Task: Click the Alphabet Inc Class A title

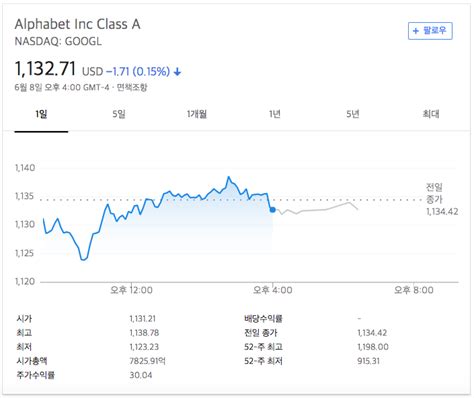Action: pyautogui.click(x=77, y=24)
